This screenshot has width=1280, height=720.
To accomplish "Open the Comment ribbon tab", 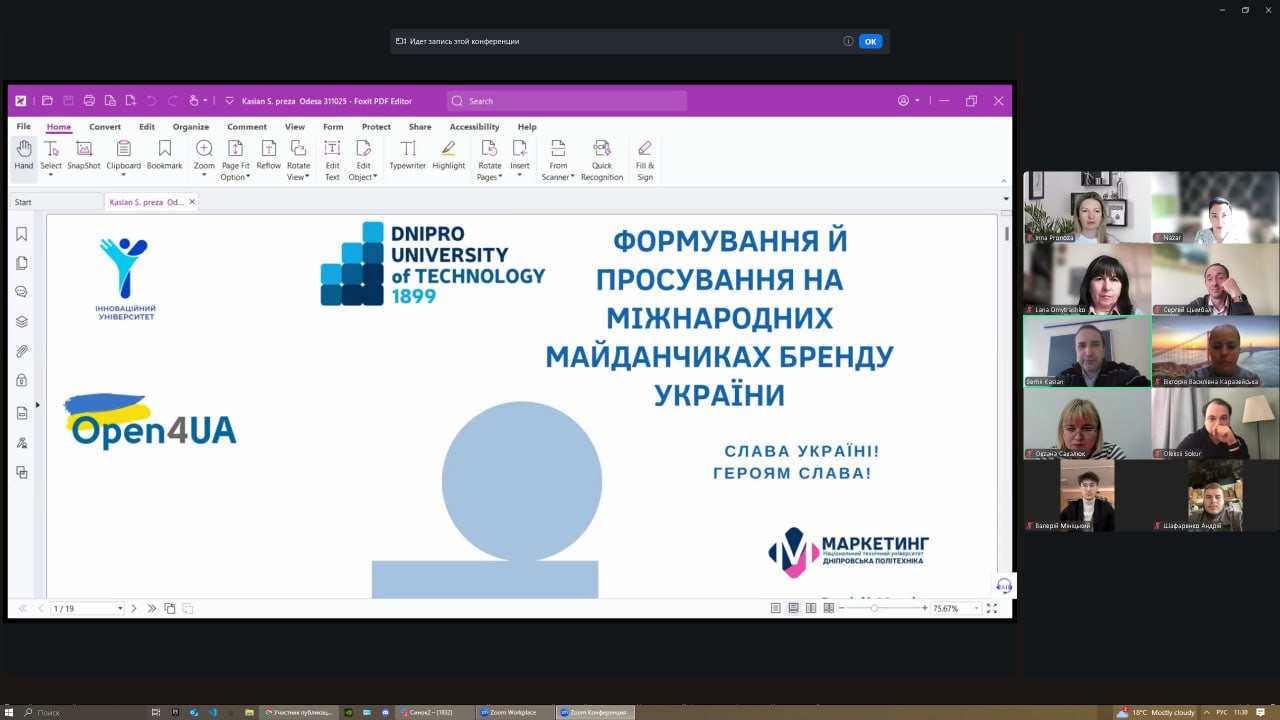I will (246, 127).
